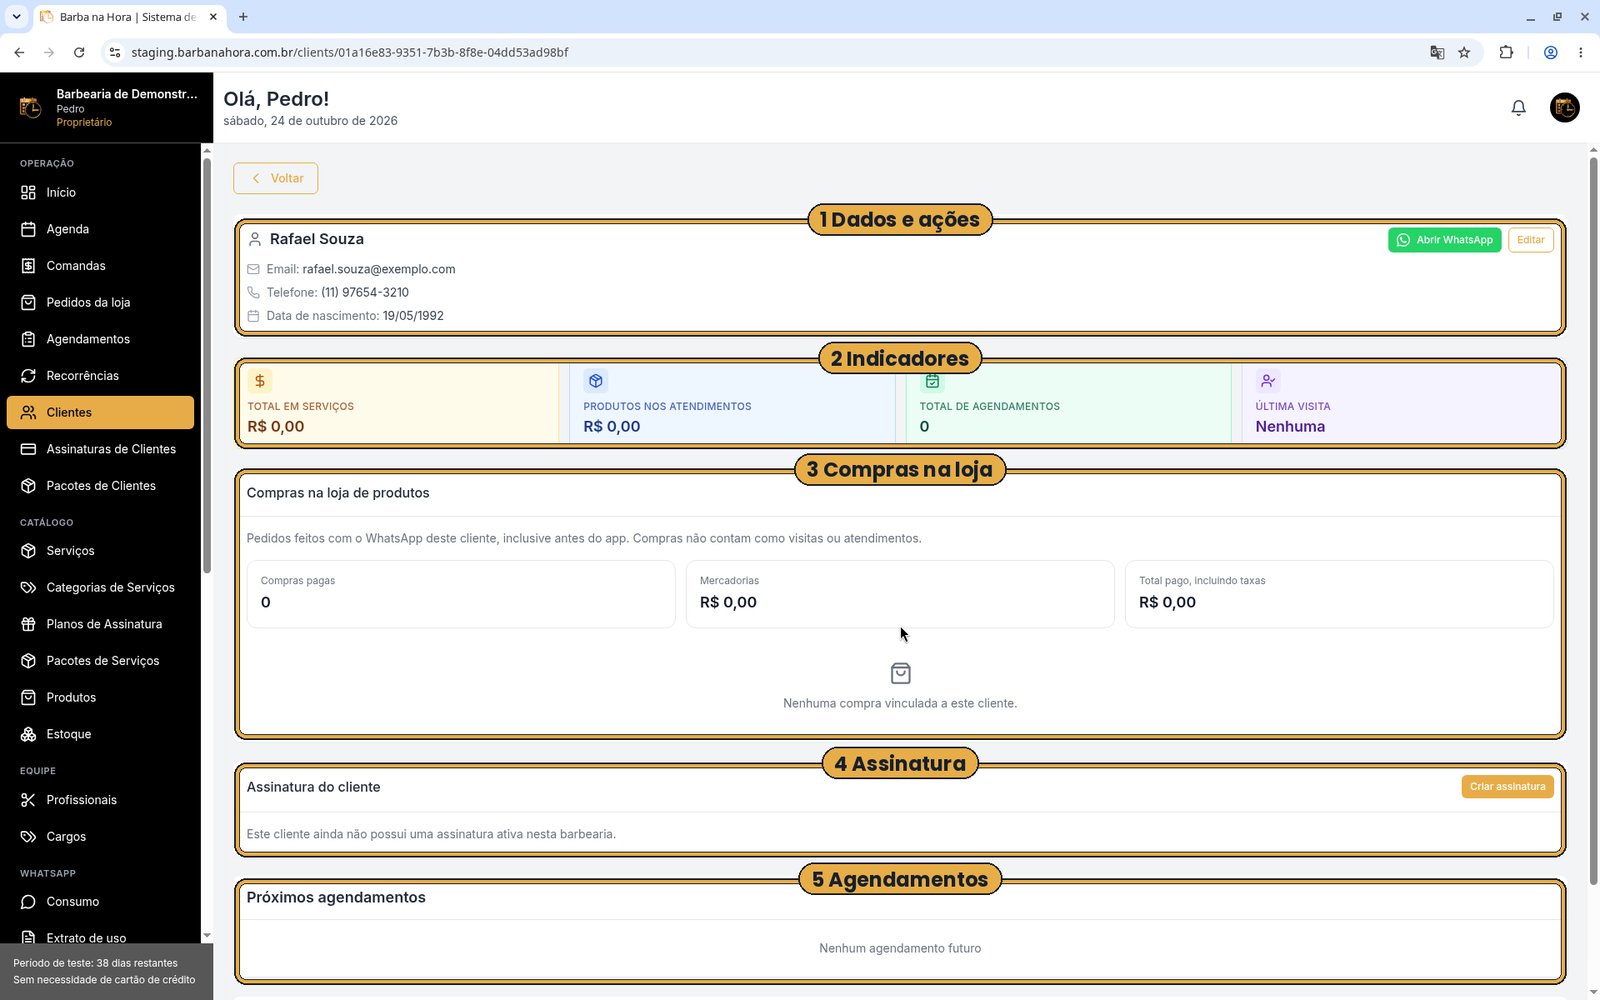The height and width of the screenshot is (1000, 1600).
Task: Click the box icon in Produtos nos Atendimentos
Action: click(596, 381)
